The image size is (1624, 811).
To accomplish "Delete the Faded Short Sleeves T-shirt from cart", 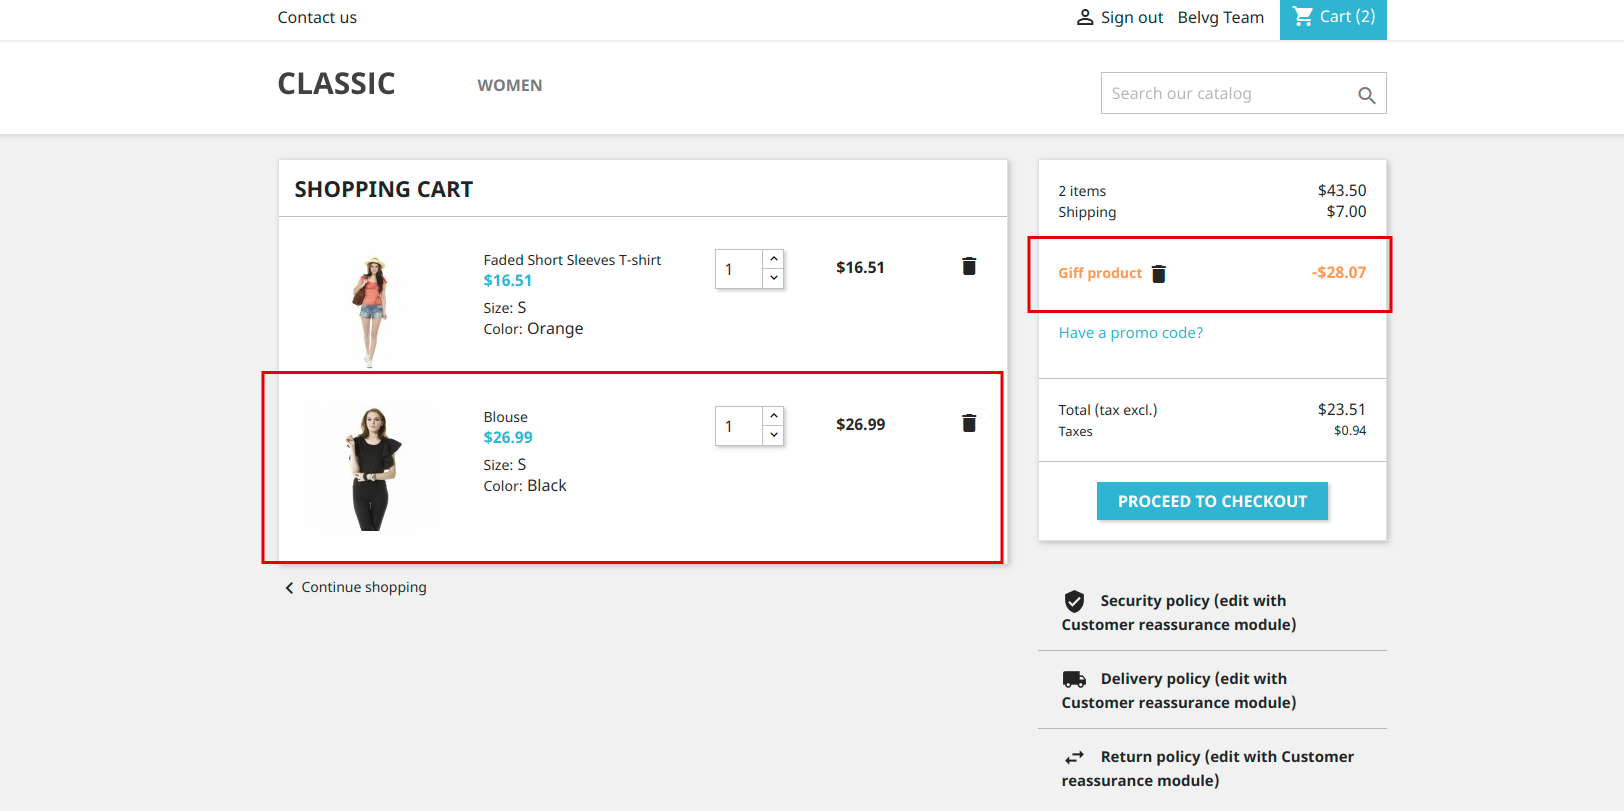I will click(x=969, y=266).
